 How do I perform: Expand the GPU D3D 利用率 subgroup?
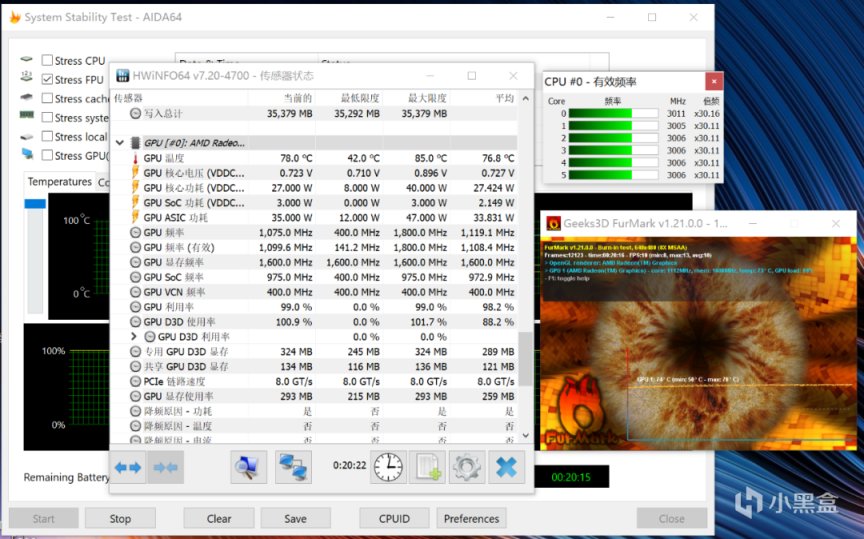pyautogui.click(x=133, y=336)
